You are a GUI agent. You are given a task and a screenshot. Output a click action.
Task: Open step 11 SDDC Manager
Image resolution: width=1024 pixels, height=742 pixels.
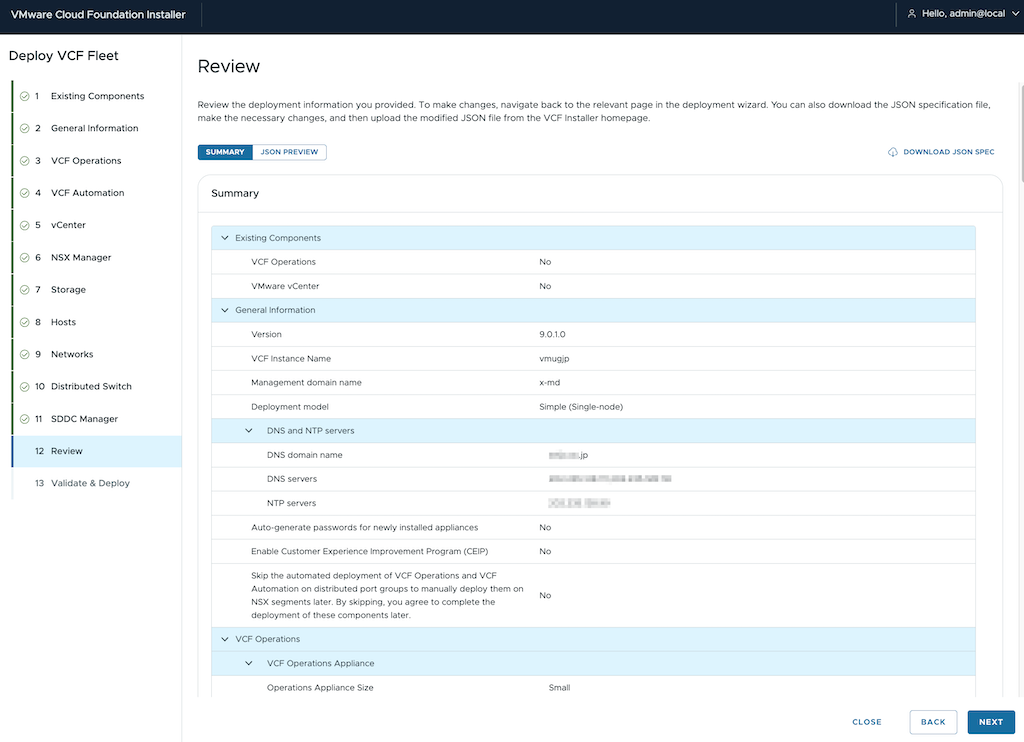pos(97,419)
